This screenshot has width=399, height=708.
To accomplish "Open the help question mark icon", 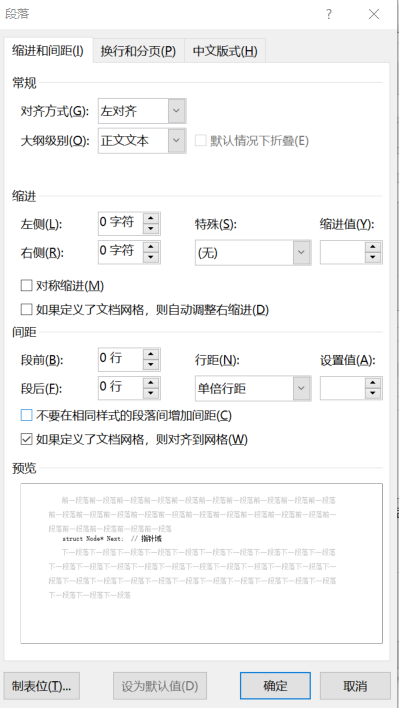I will pyautogui.click(x=329, y=14).
